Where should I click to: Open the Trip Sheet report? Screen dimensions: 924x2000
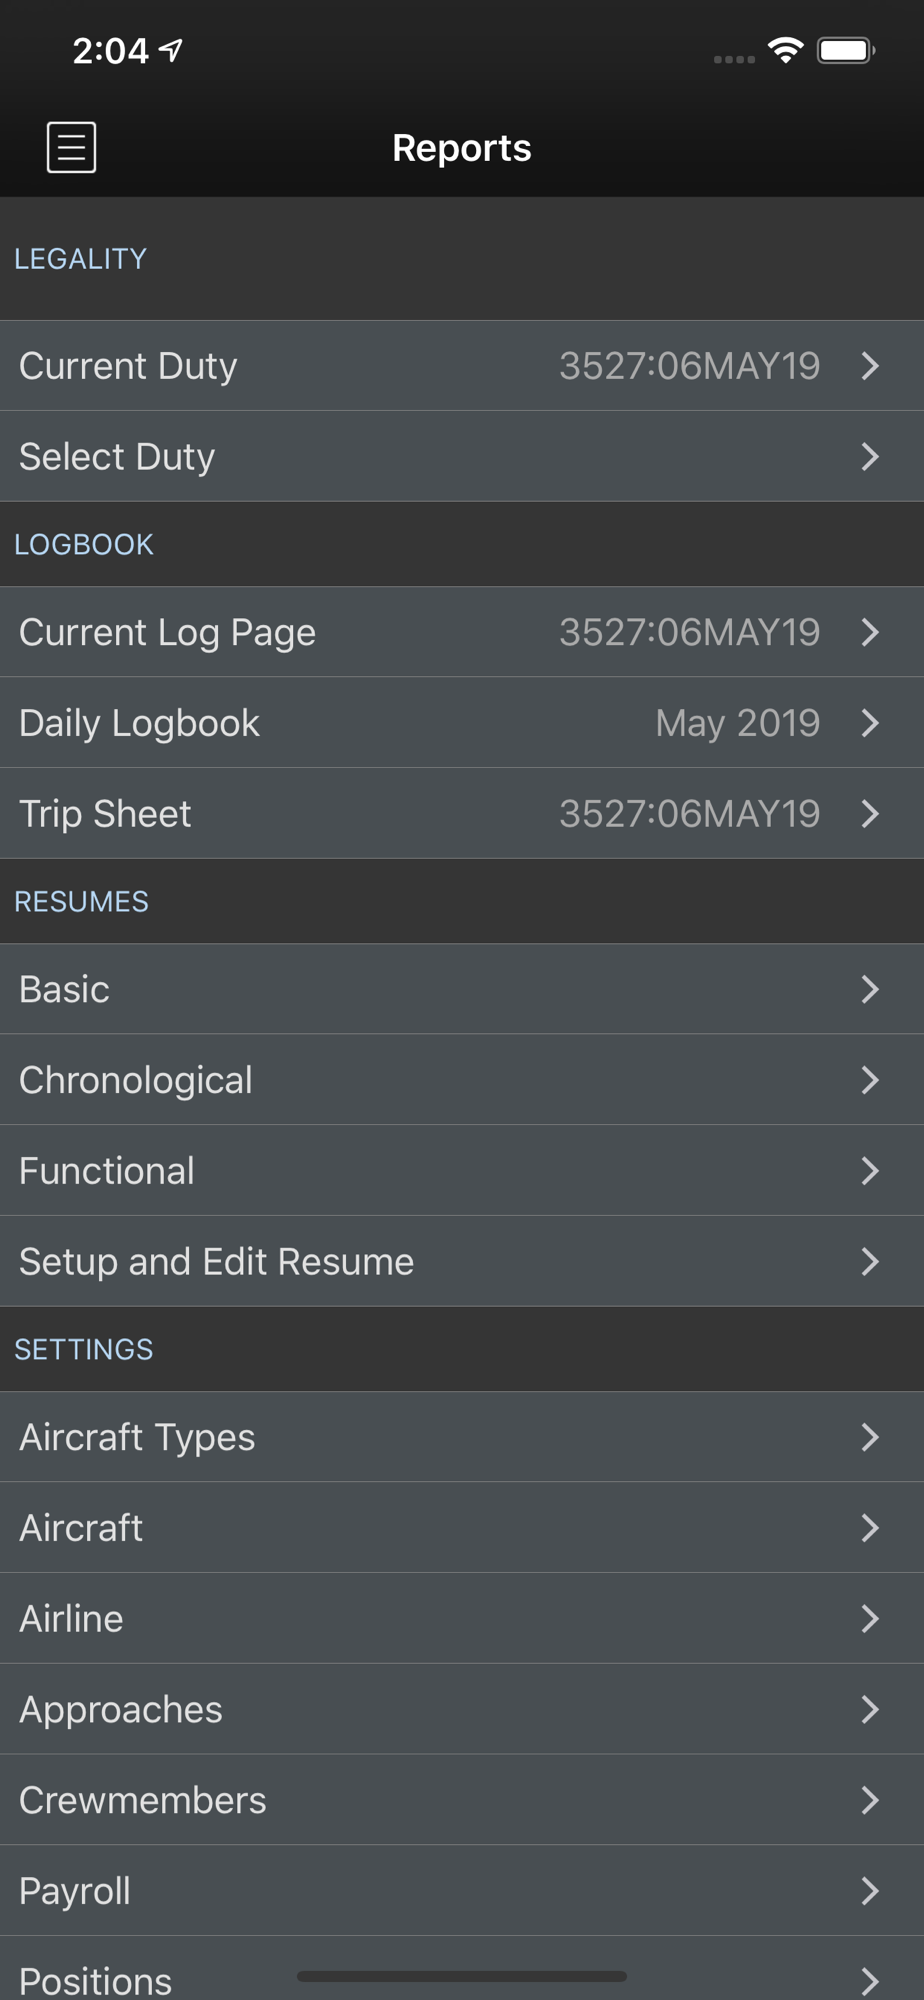(x=462, y=814)
